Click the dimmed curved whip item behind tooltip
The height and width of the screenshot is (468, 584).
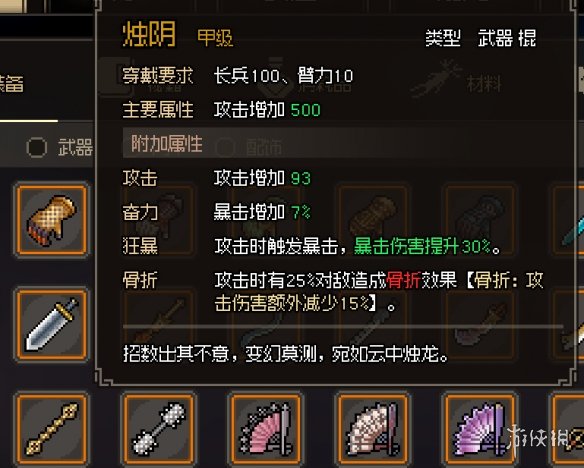coord(265,325)
